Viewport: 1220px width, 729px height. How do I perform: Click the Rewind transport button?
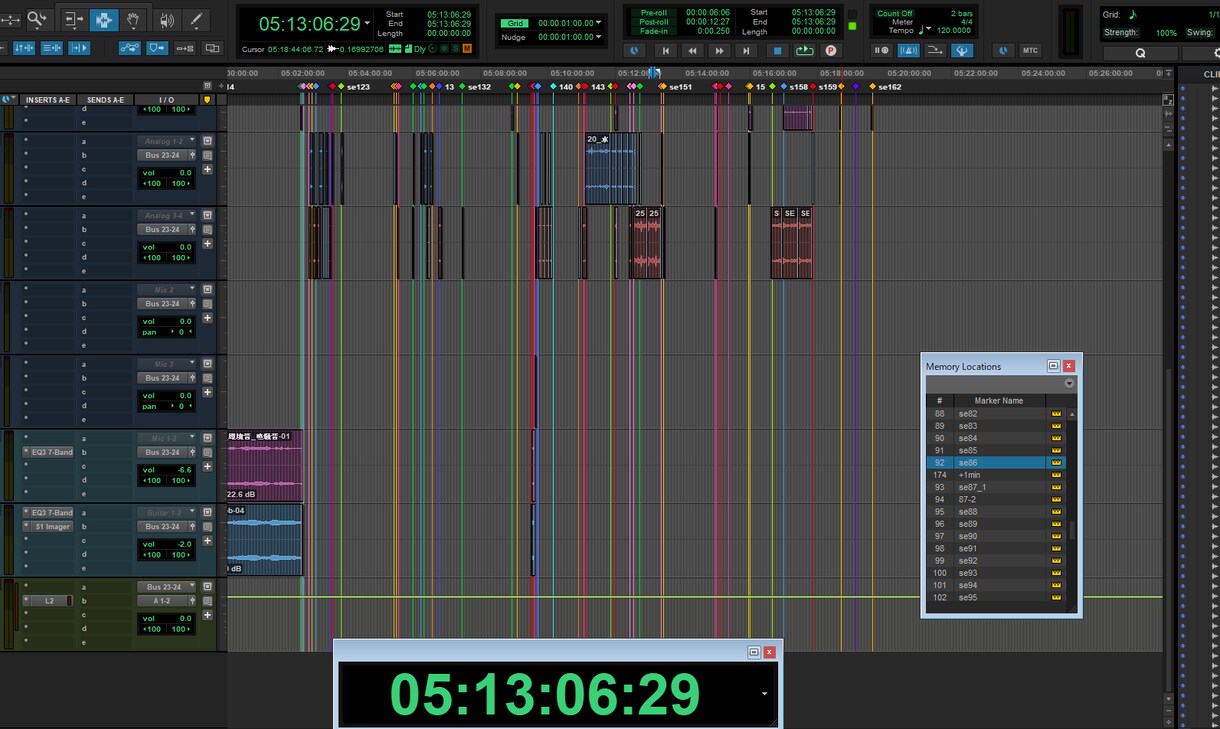click(x=692, y=50)
